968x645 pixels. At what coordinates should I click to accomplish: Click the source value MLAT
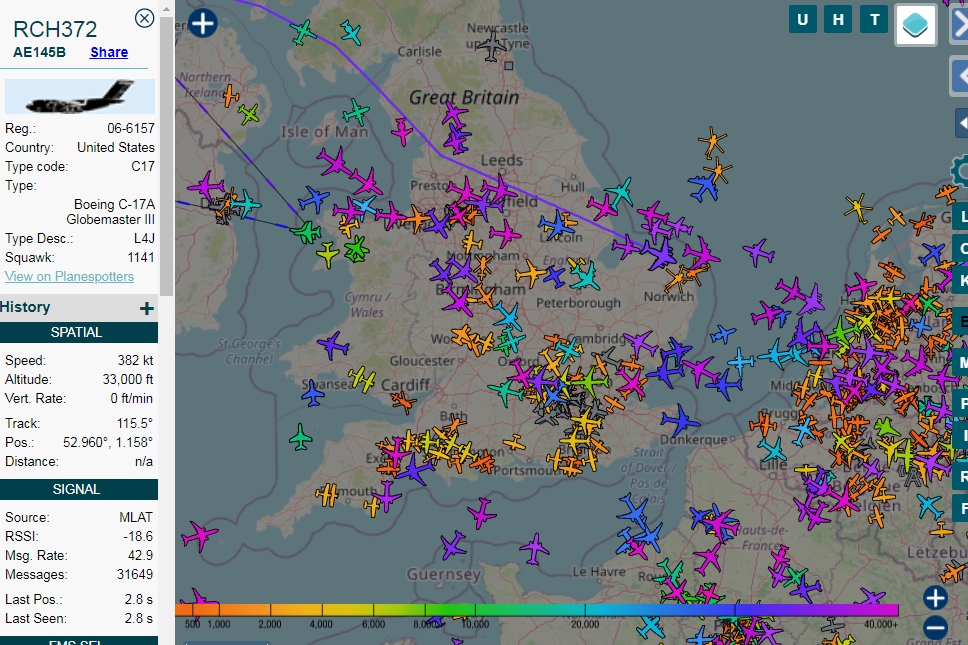(136, 517)
